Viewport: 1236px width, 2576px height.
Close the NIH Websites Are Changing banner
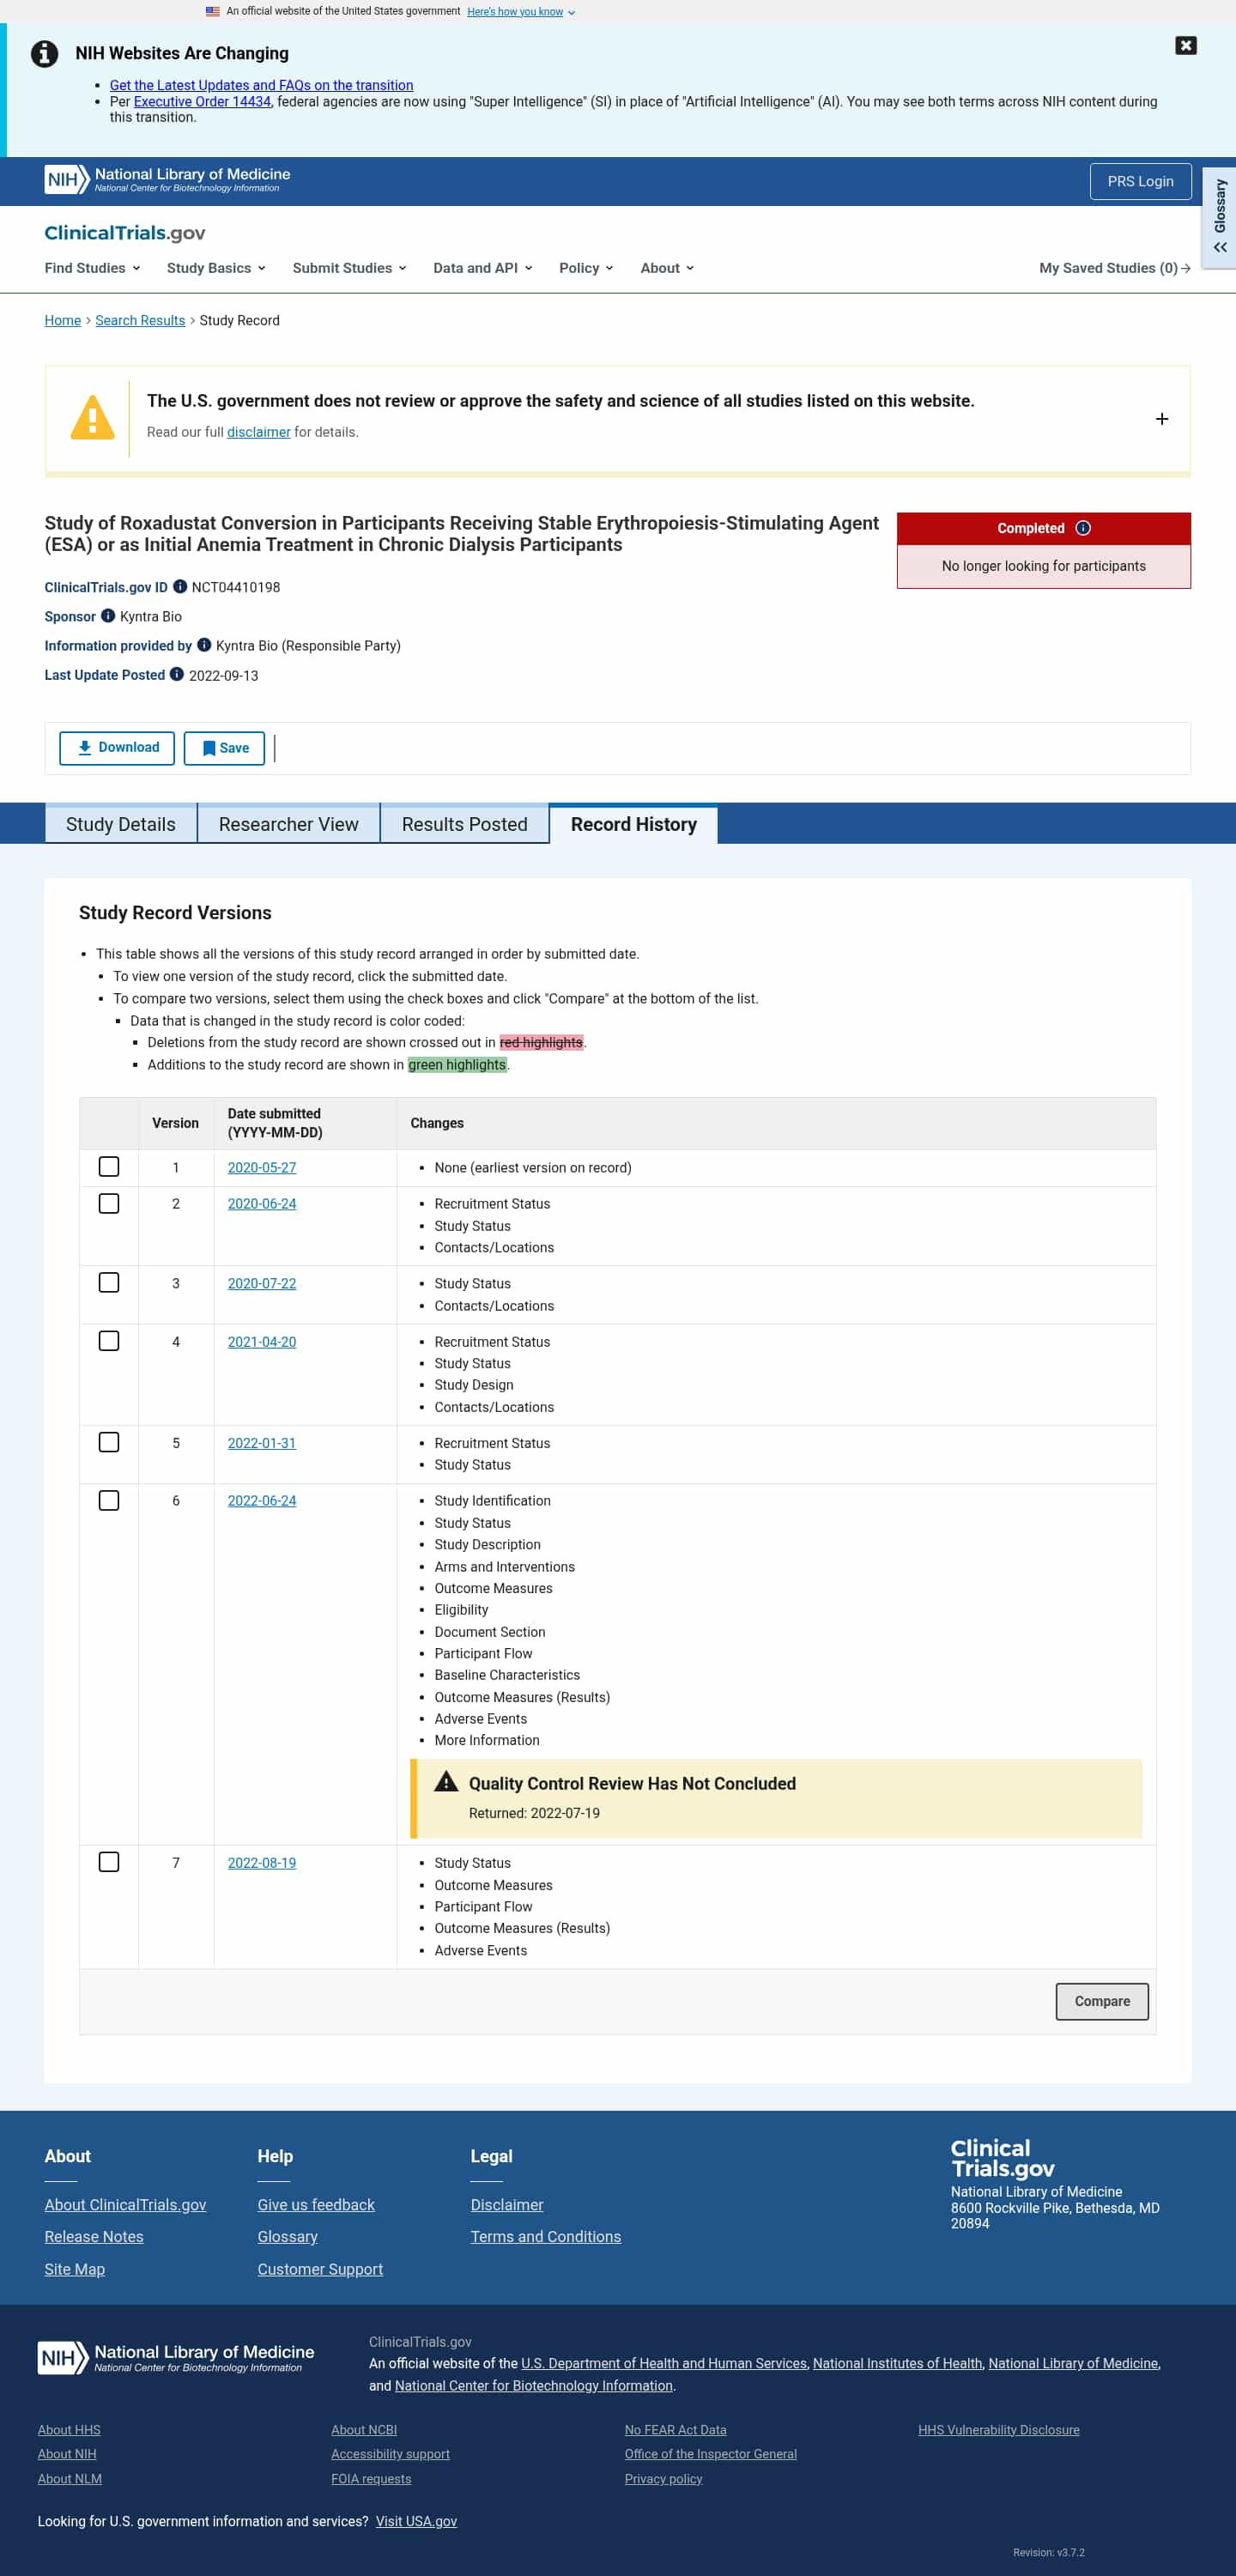(x=1185, y=45)
